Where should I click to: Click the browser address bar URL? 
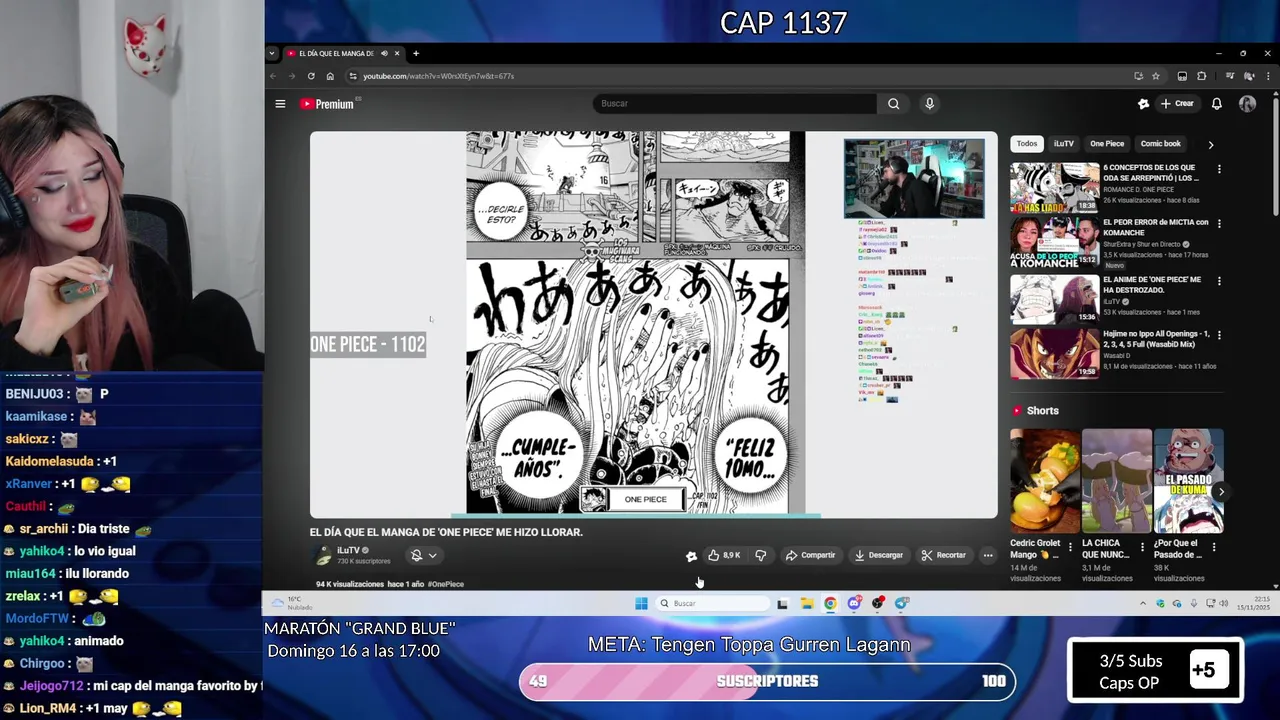click(438, 76)
